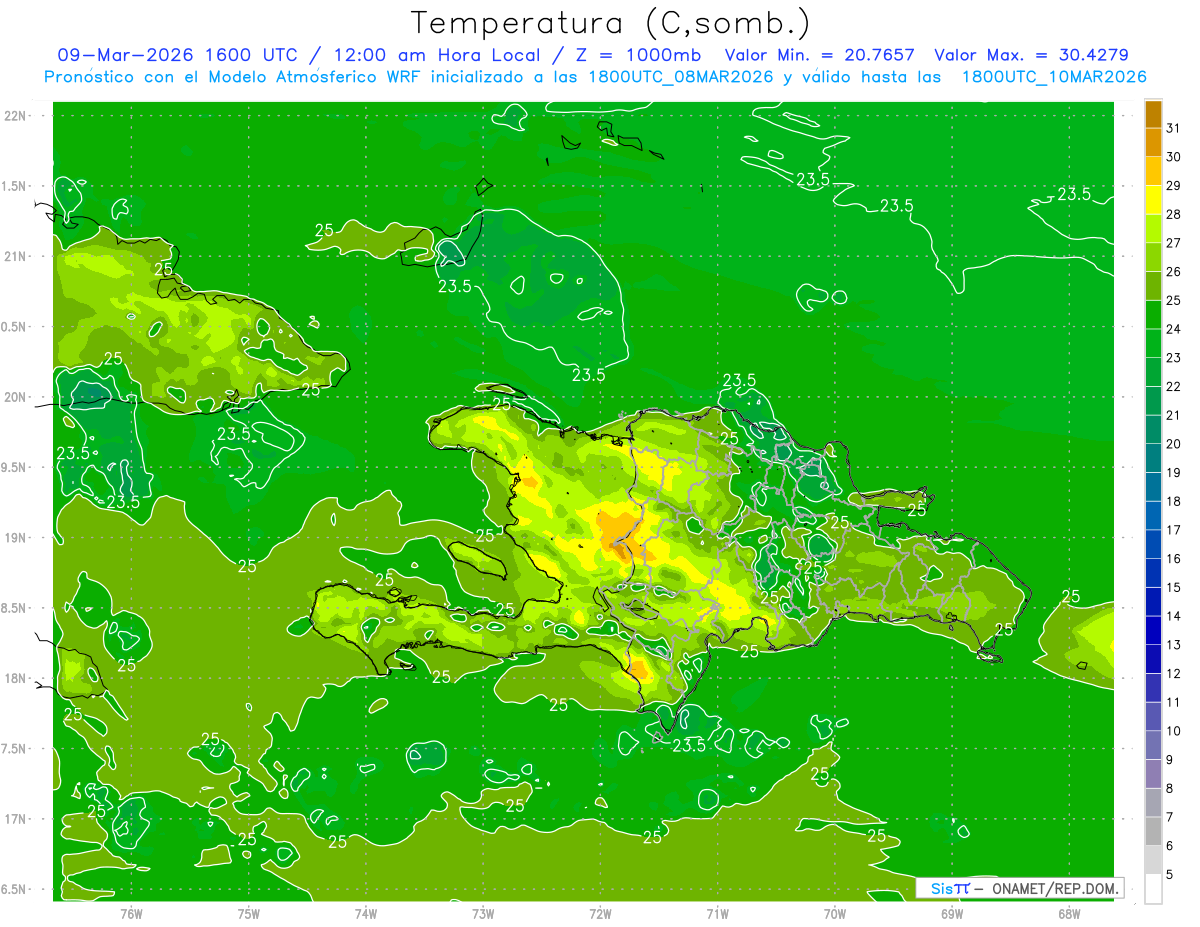Viewport: 1200px width, 927px height.
Task: Click the orange legend swatch between 30 and 31
Action: (x=1153, y=143)
